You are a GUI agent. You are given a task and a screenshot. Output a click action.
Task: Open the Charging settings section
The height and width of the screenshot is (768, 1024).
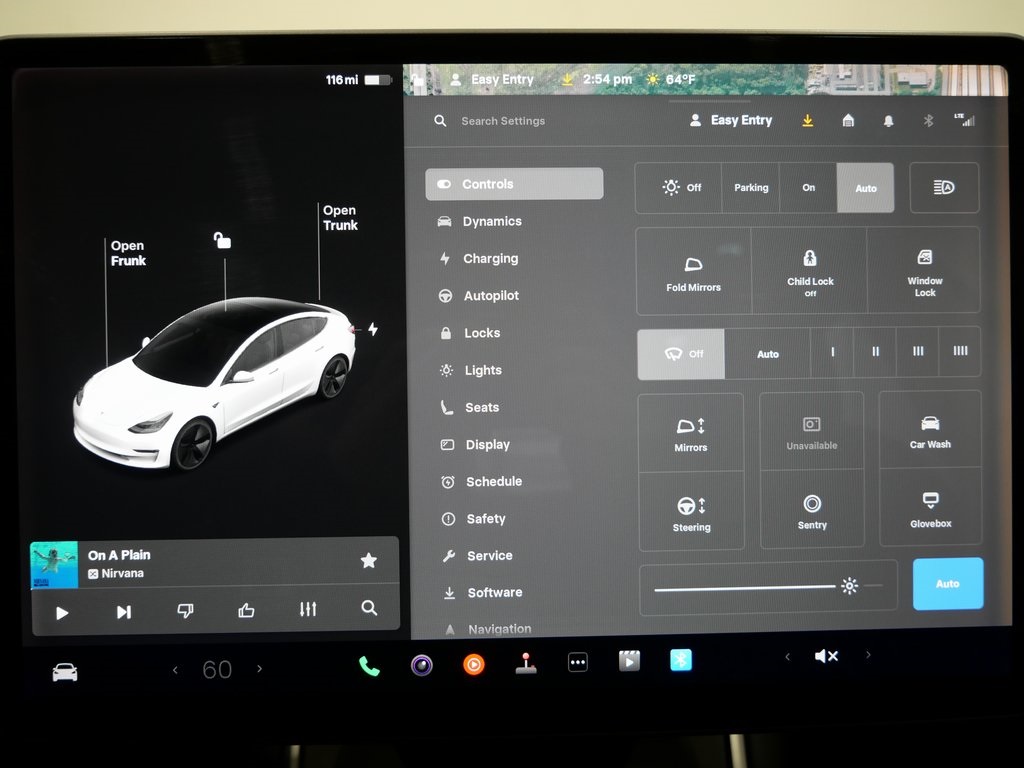(489, 258)
